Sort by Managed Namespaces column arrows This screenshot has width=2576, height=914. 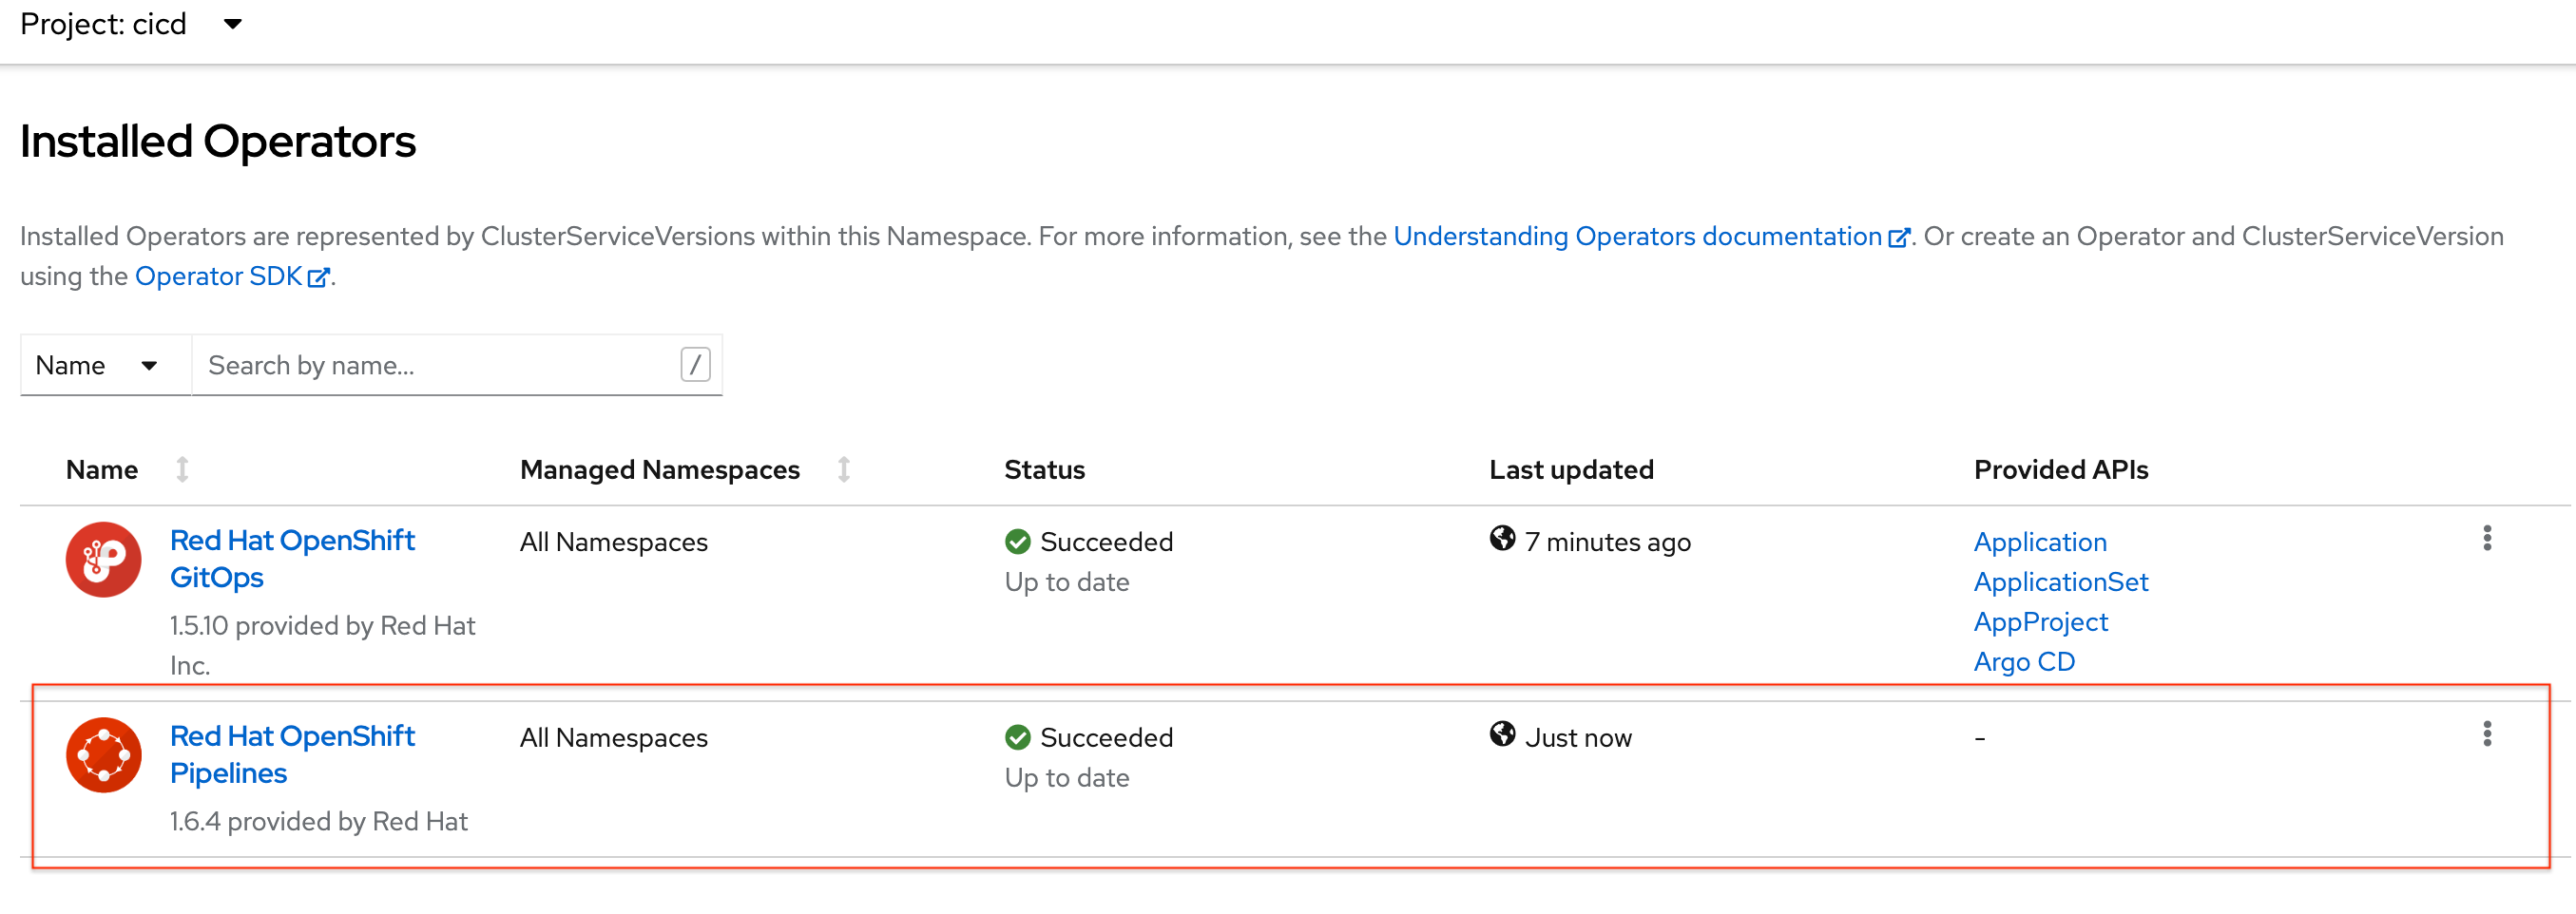843,469
